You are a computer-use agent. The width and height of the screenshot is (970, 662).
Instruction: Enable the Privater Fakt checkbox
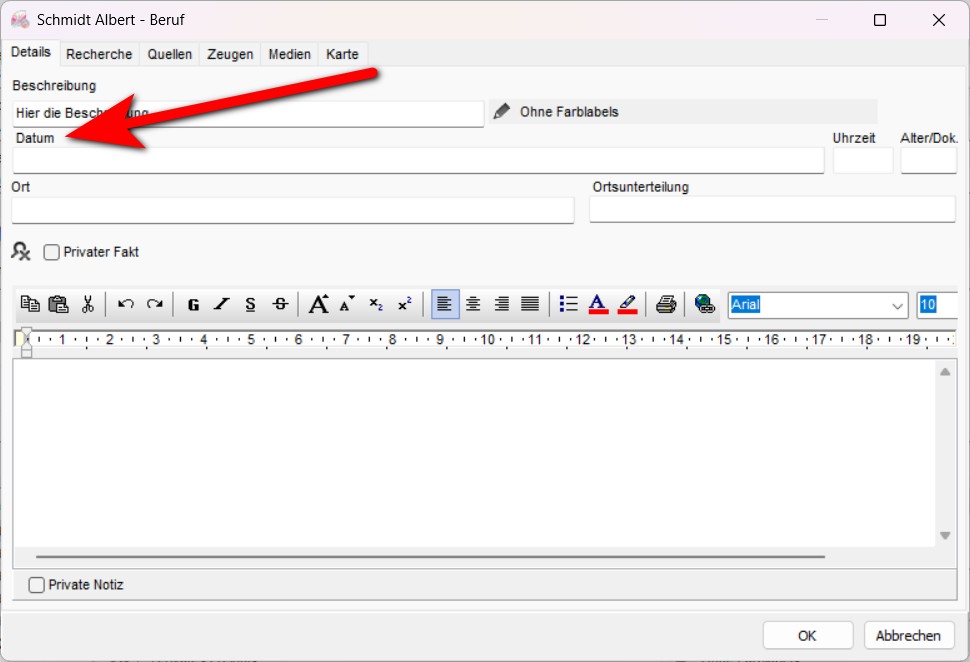tap(52, 253)
